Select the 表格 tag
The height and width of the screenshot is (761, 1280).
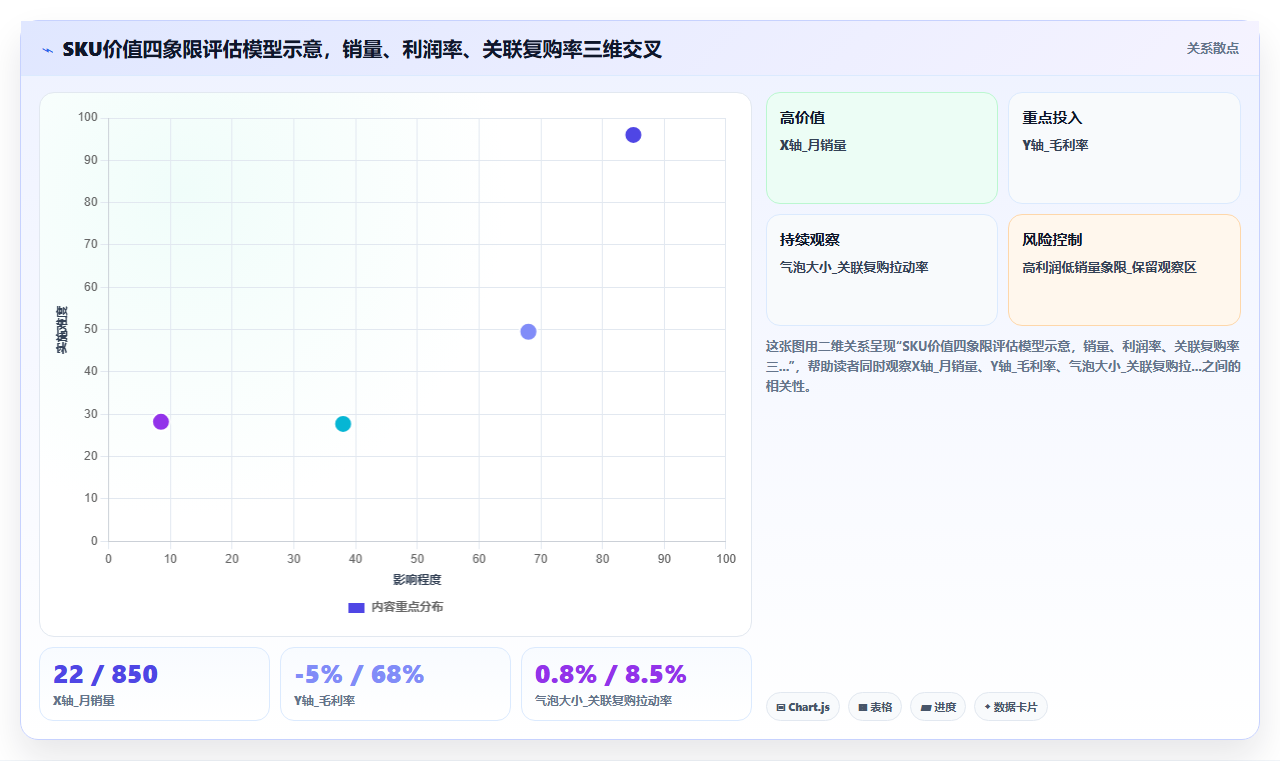(x=875, y=707)
